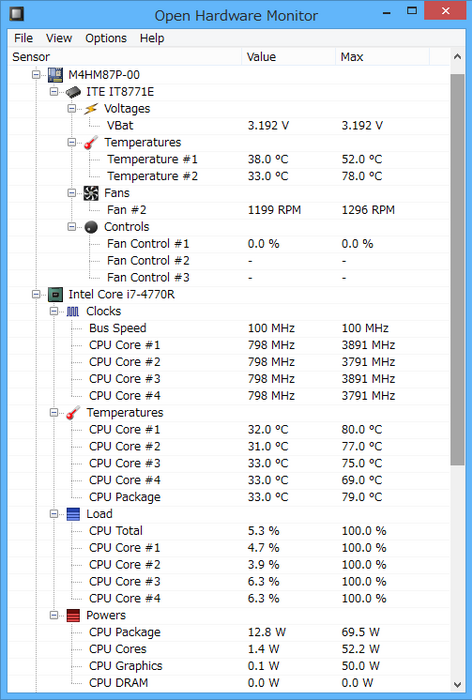Click the M4HM87P-00 motherboard icon
The width and height of the screenshot is (472, 700).
(55, 75)
